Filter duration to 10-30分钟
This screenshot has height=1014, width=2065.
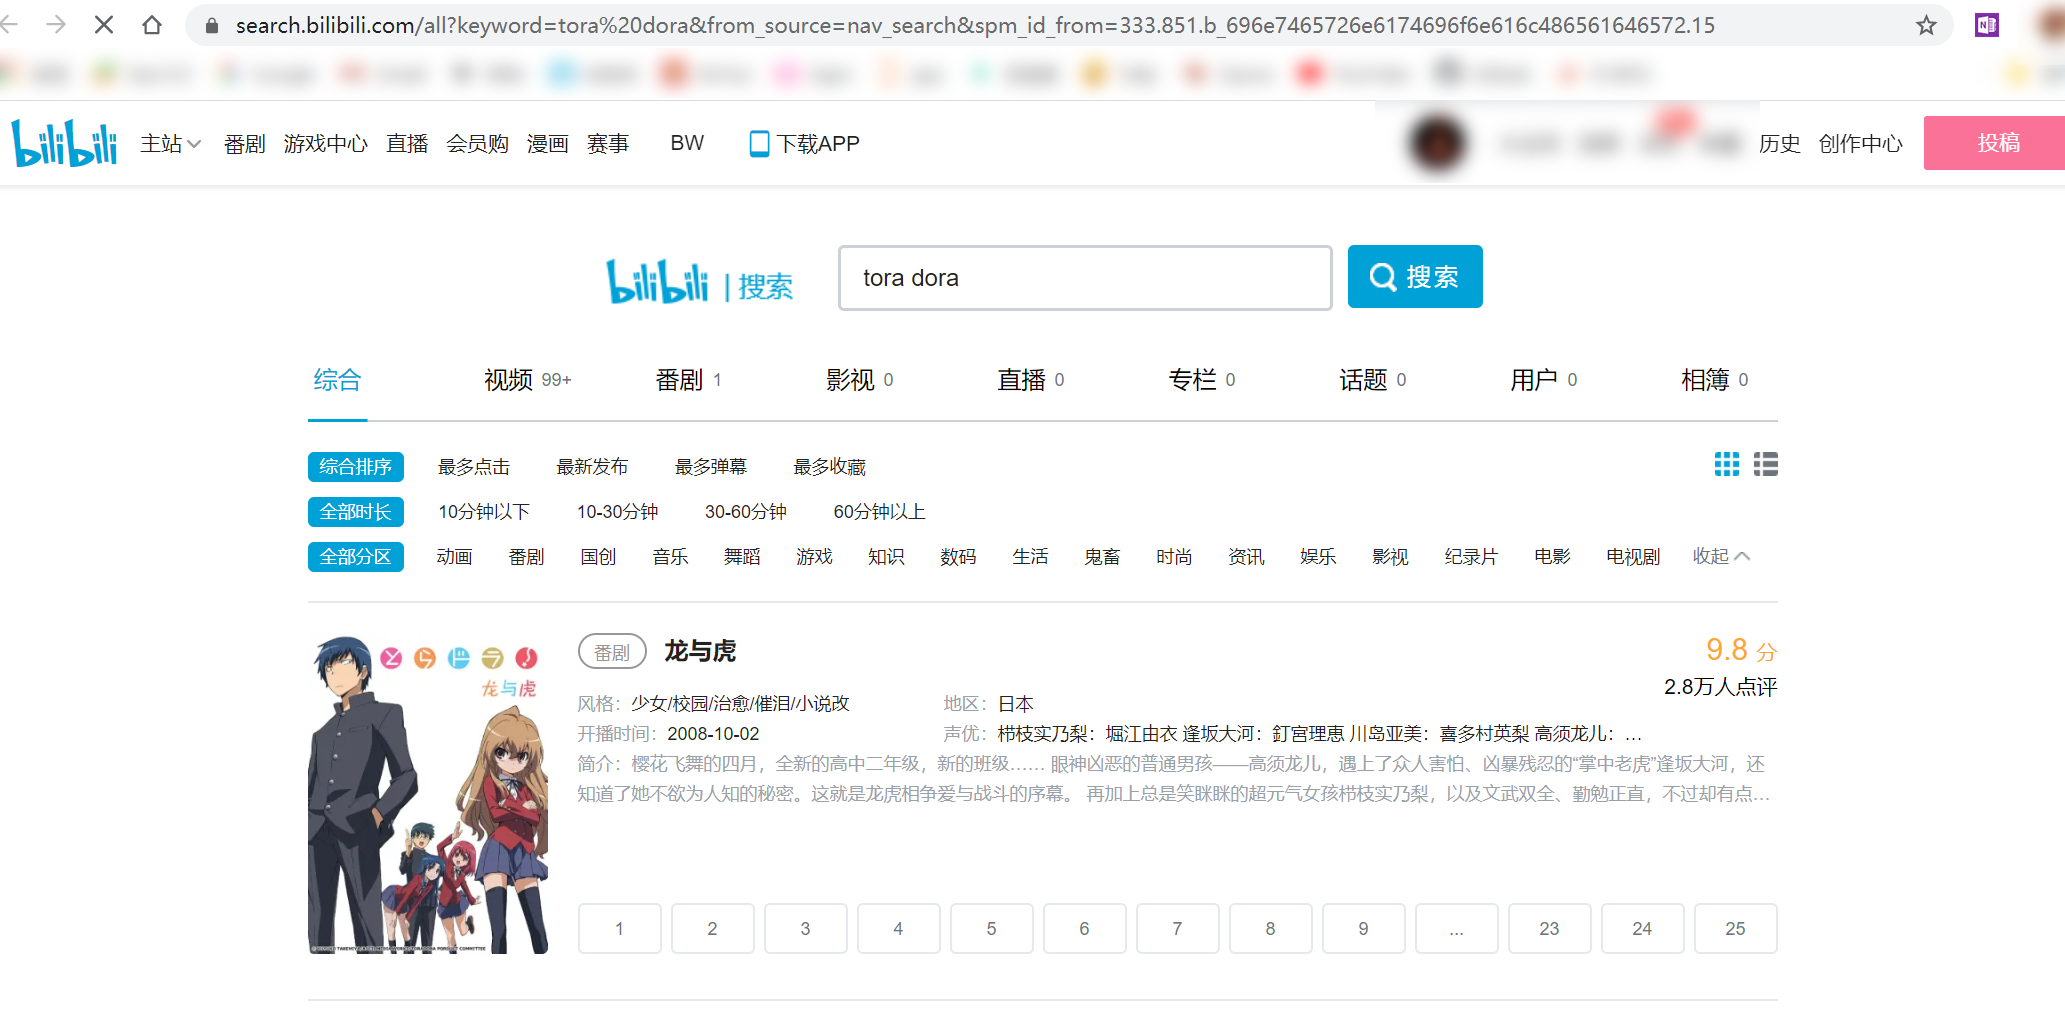(x=617, y=512)
